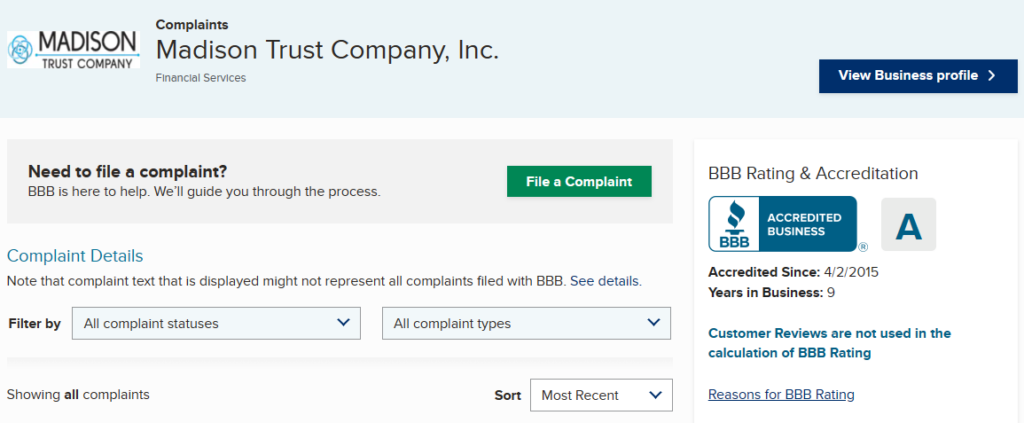
Task: Click the Complaints label above company name
Action: click(192, 25)
